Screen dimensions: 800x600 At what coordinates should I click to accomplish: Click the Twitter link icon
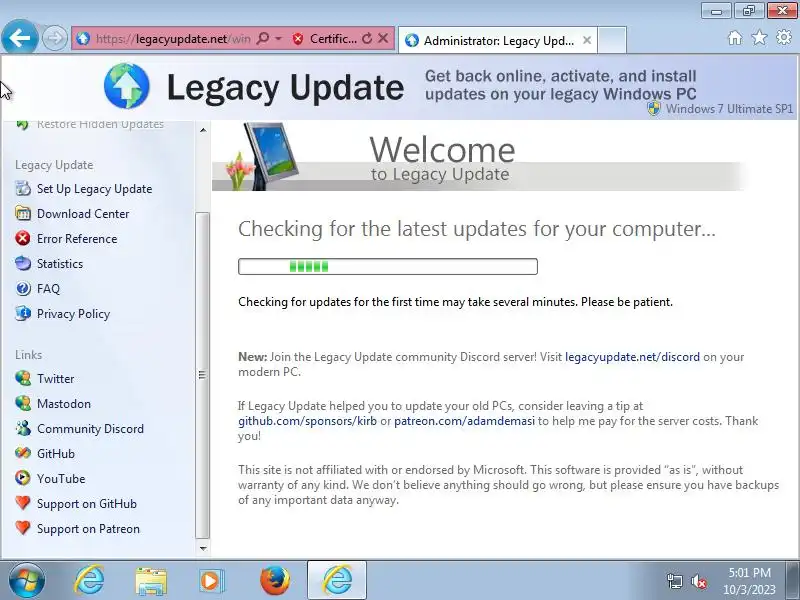pyautogui.click(x=23, y=378)
